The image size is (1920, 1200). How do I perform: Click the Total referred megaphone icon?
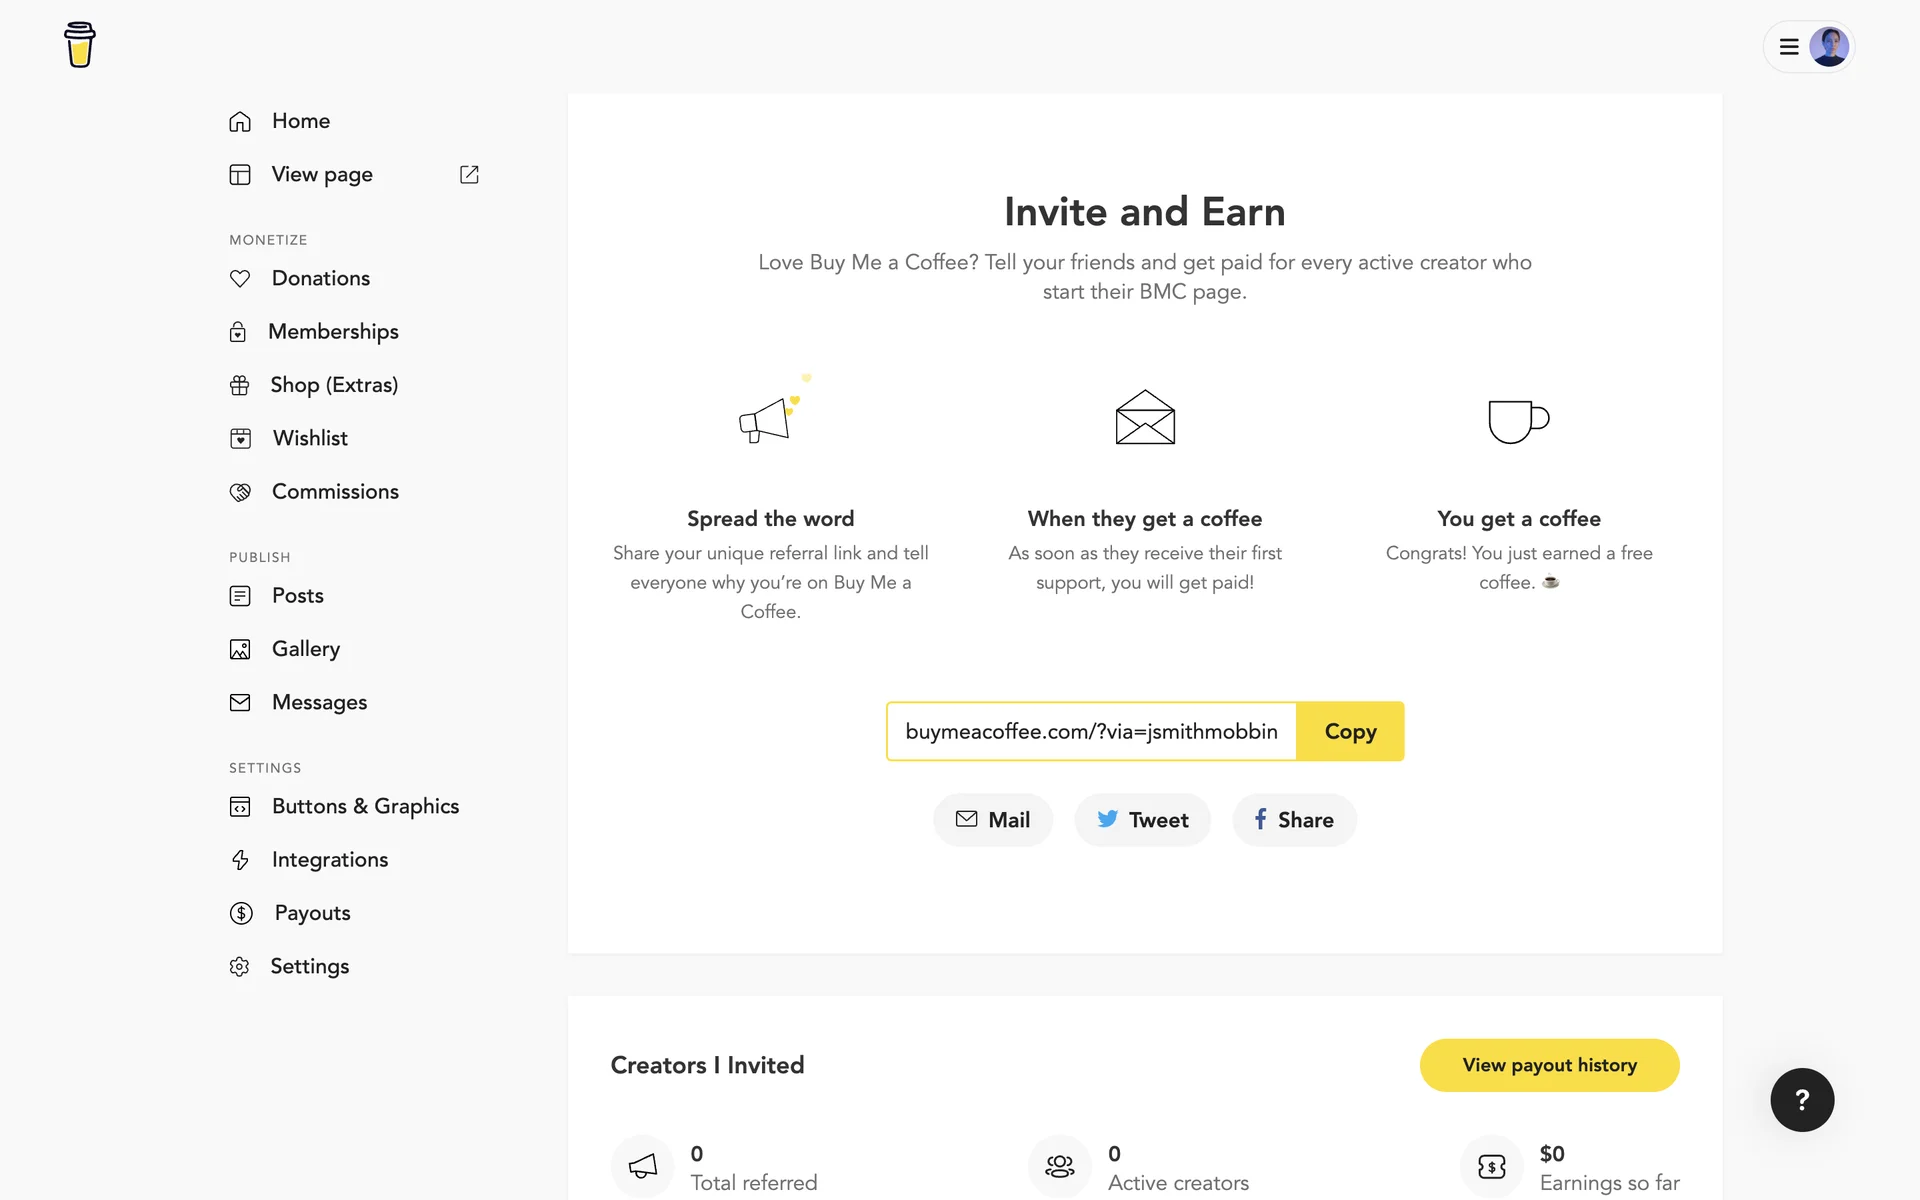[643, 1166]
